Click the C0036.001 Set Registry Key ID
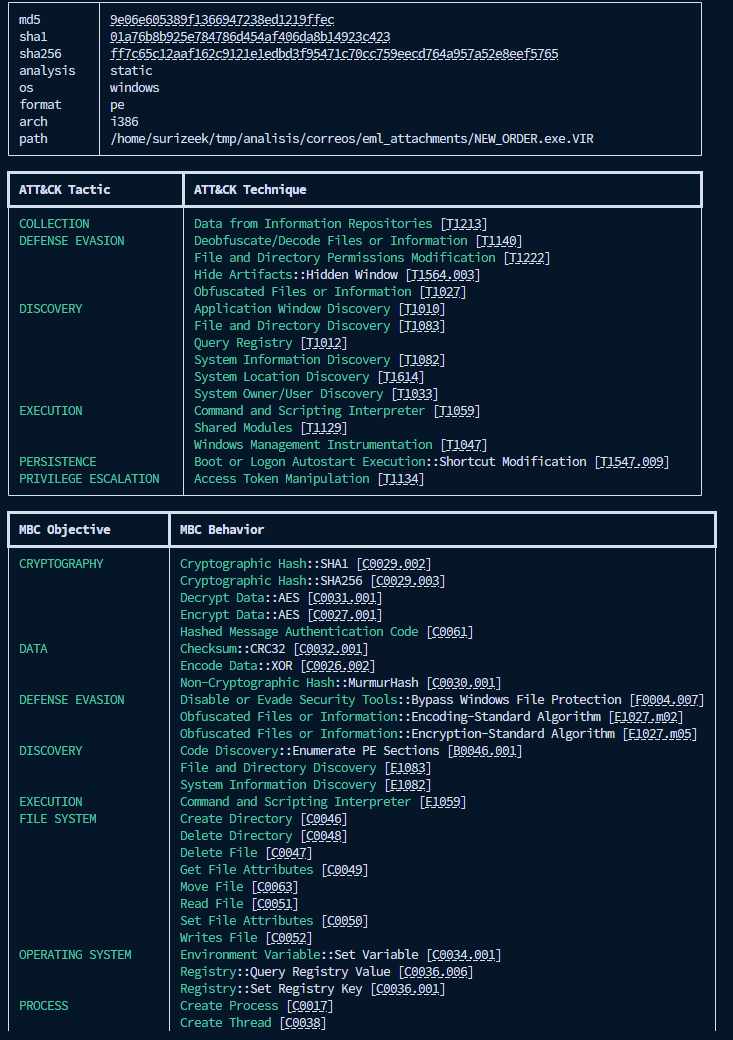Viewport: 733px width, 1040px height. coord(408,989)
